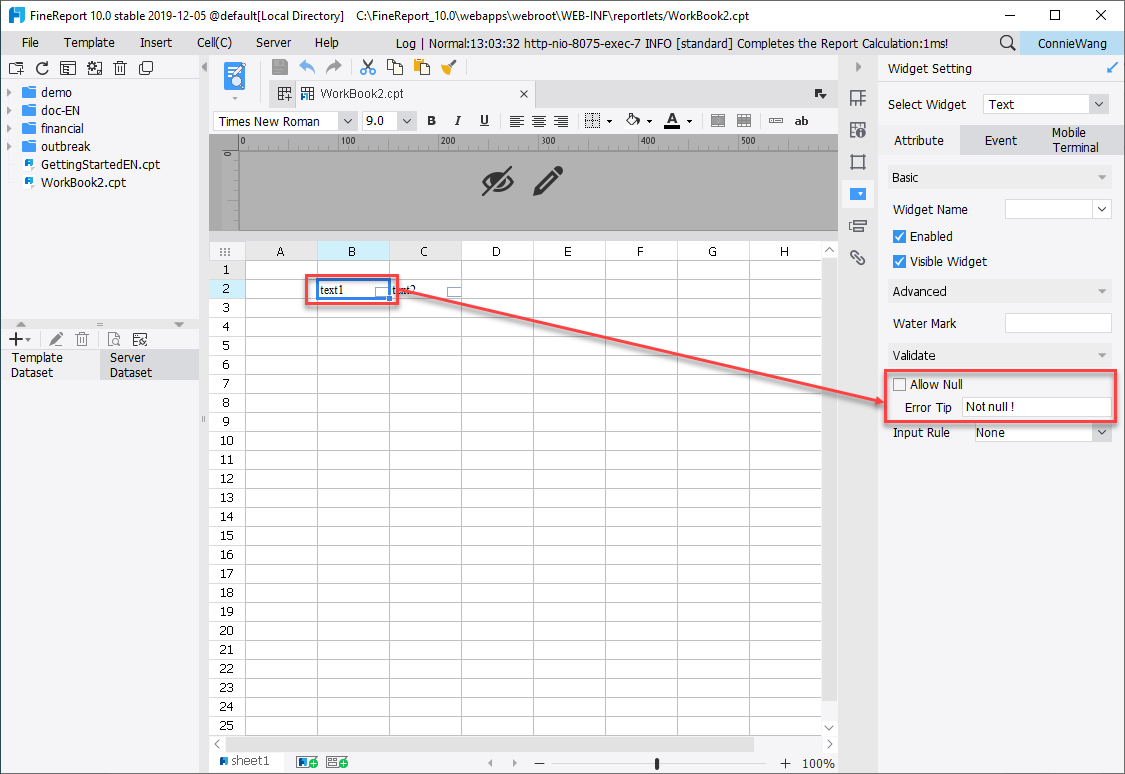Select the Cut tool in the toolbar

[x=368, y=67]
